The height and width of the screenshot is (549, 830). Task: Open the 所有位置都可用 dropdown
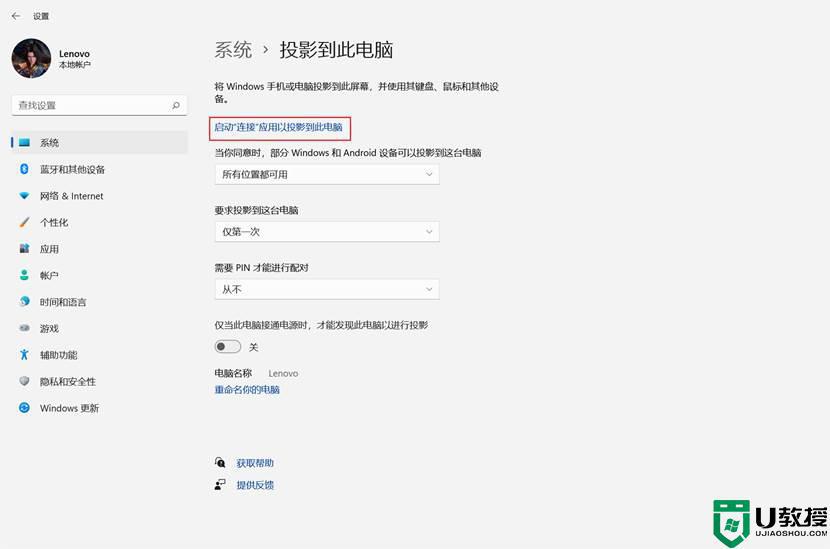pyautogui.click(x=327, y=174)
